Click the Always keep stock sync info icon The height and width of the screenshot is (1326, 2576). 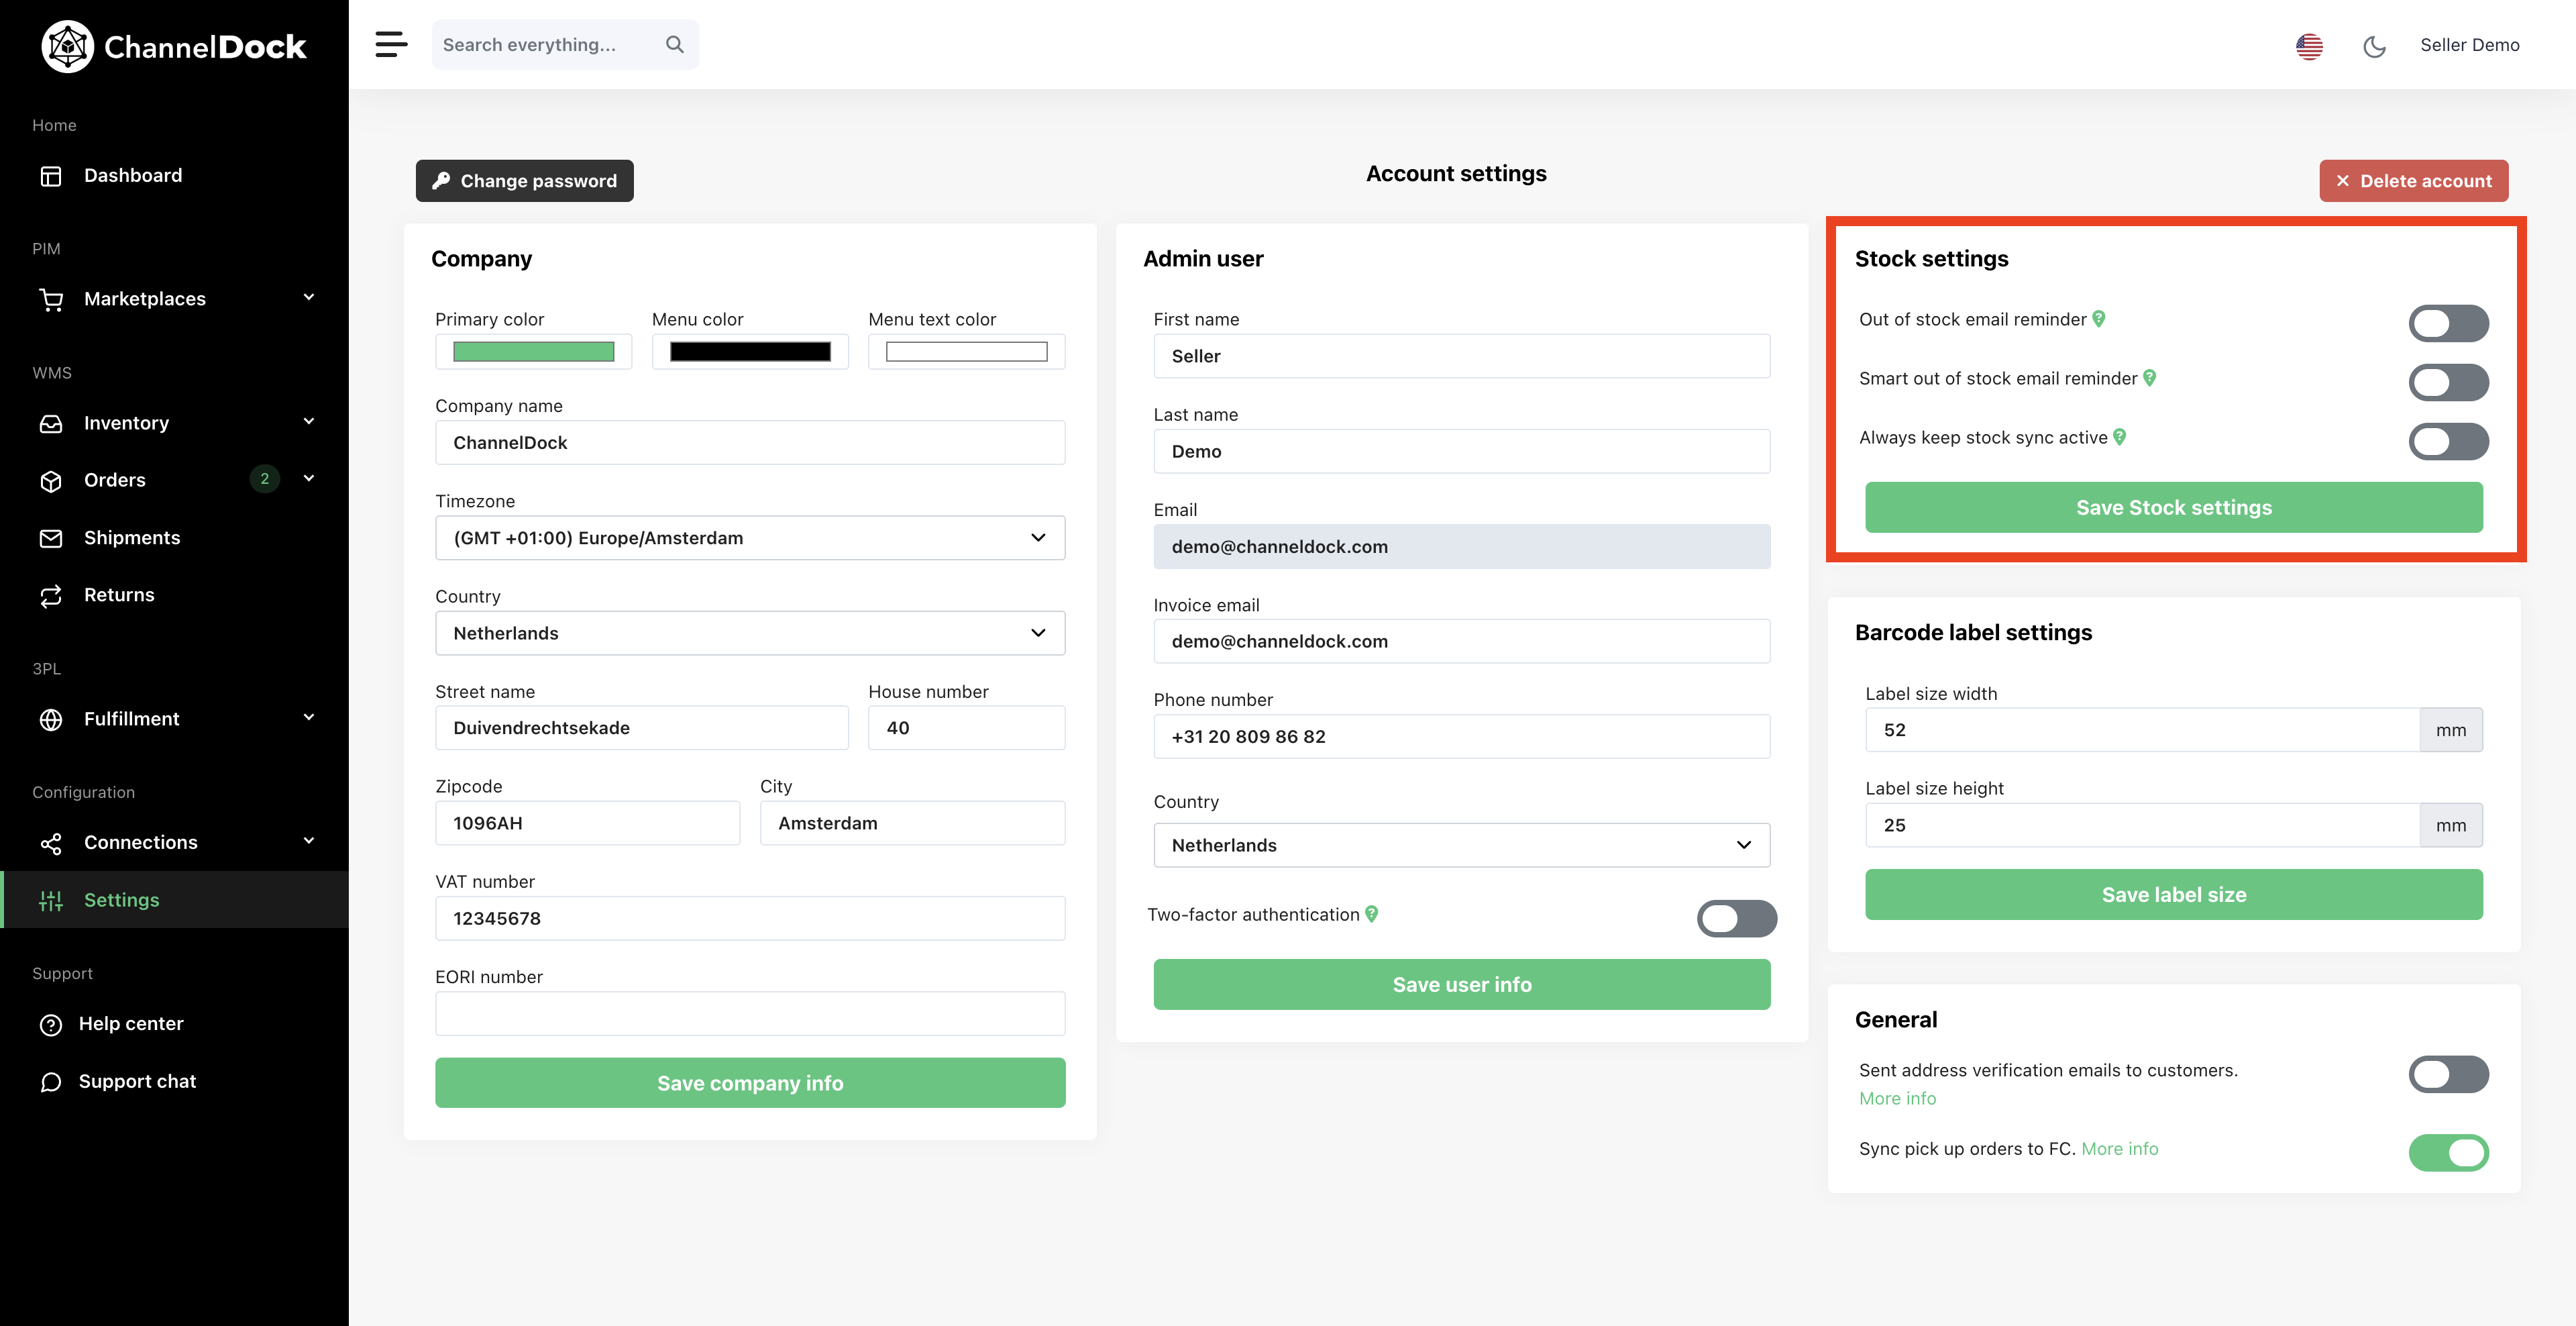pyautogui.click(x=2120, y=437)
